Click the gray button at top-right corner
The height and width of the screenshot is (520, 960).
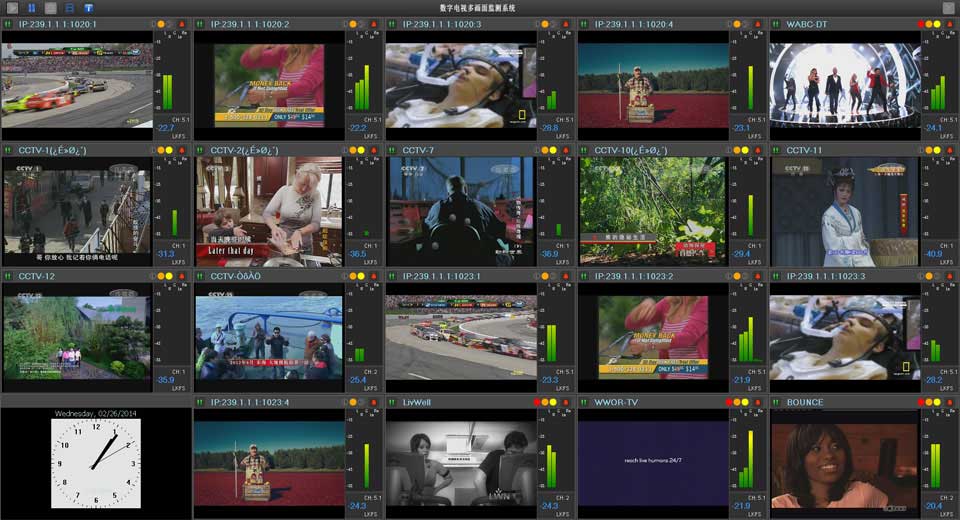(948, 8)
